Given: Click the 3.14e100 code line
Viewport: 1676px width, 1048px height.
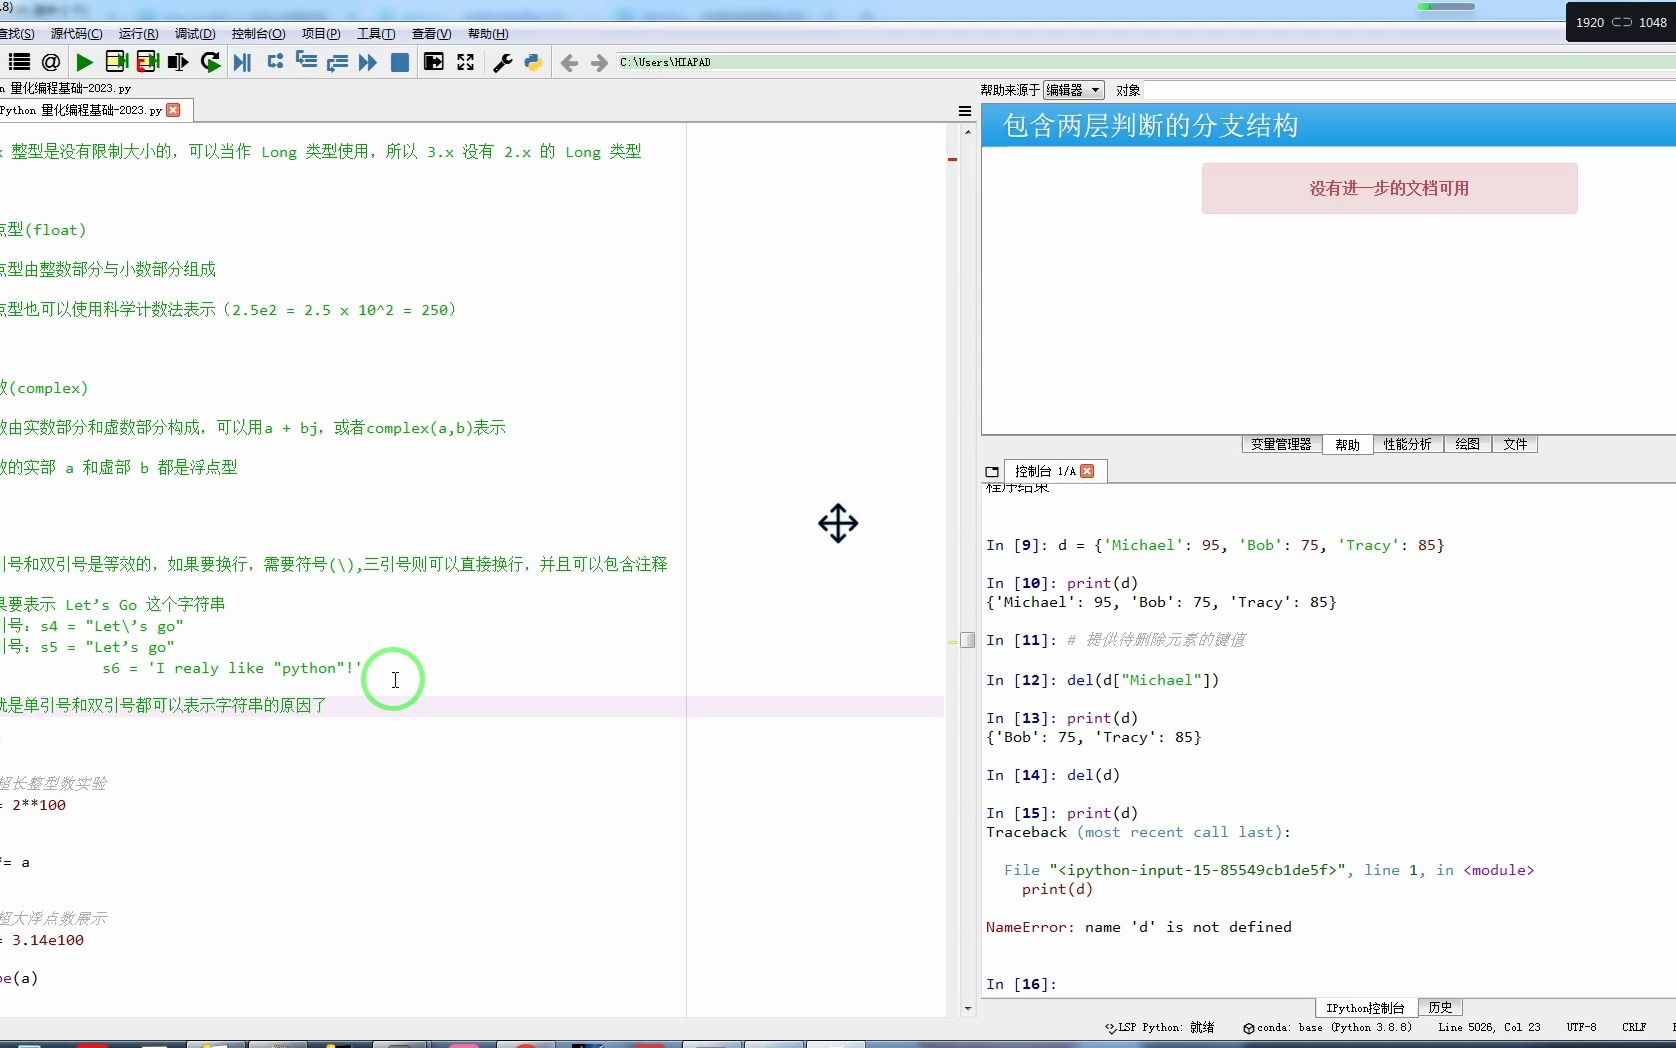Looking at the screenshot, I should tap(43, 940).
